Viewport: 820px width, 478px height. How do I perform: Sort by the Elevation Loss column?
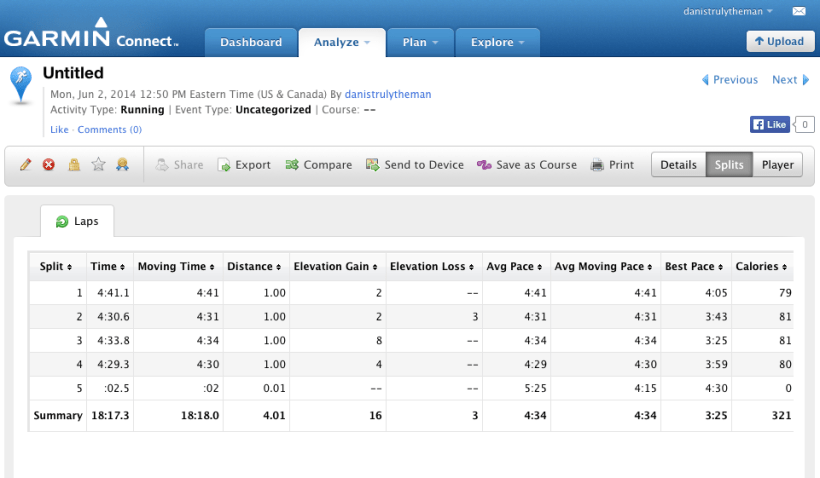(432, 266)
